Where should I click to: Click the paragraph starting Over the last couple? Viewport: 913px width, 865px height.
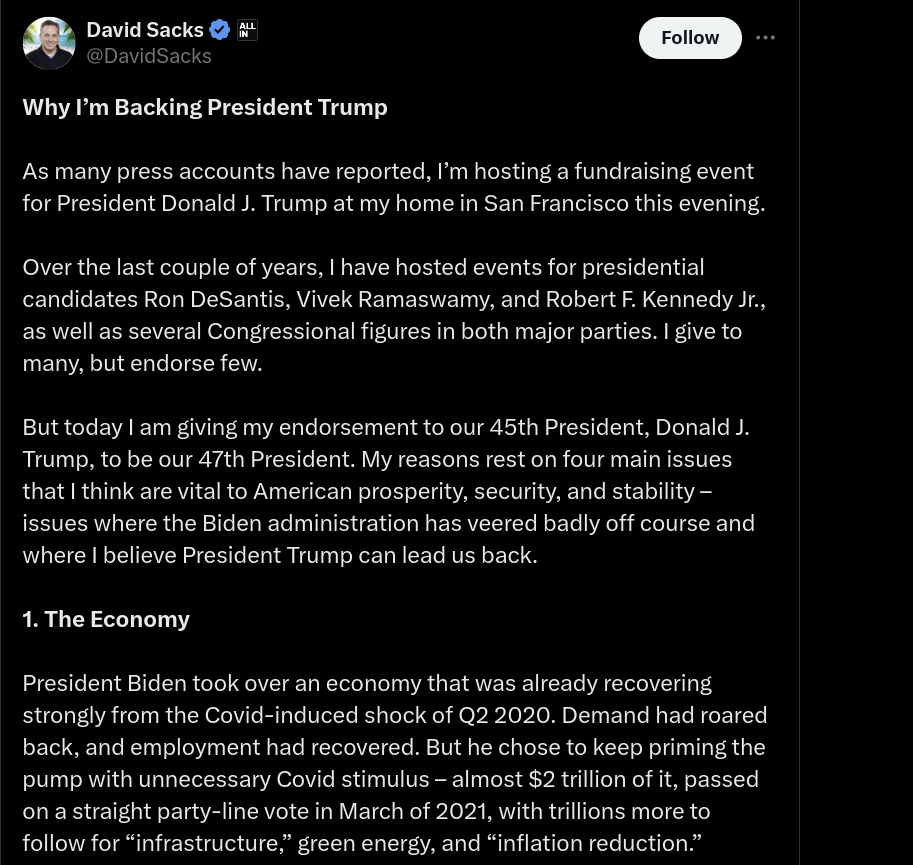394,315
